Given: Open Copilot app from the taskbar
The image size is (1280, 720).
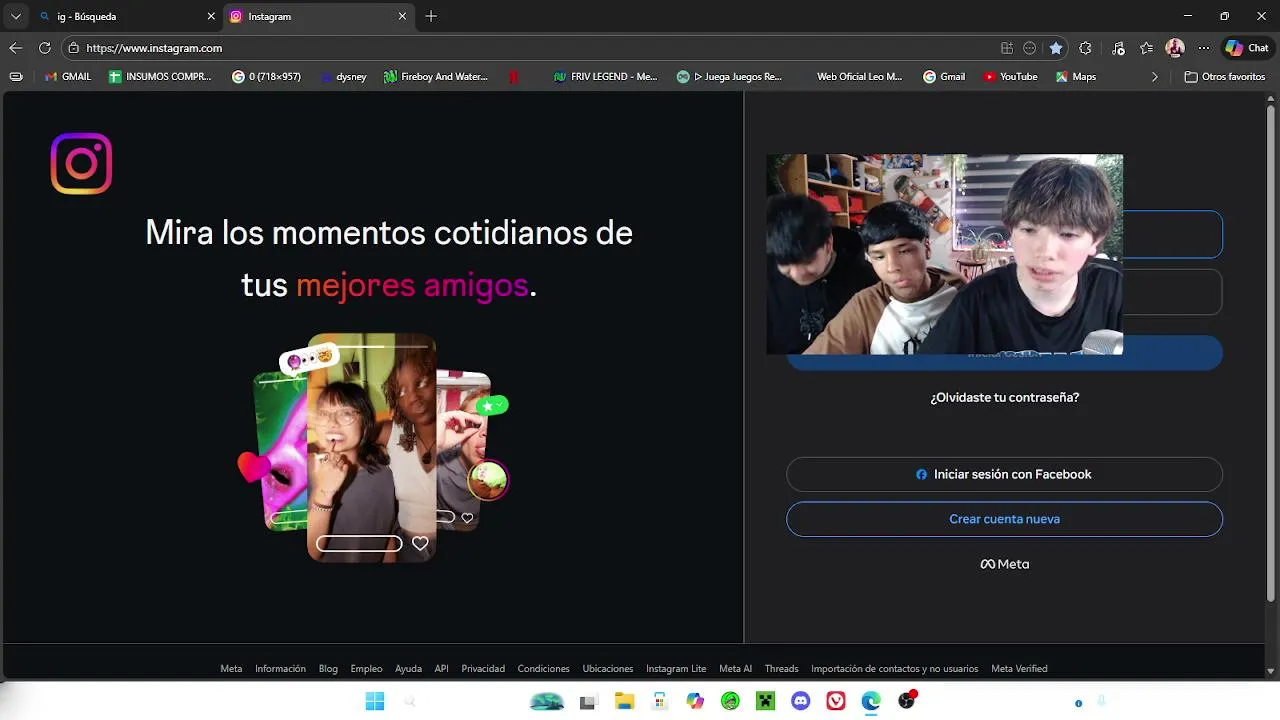Looking at the screenshot, I should click(x=695, y=702).
